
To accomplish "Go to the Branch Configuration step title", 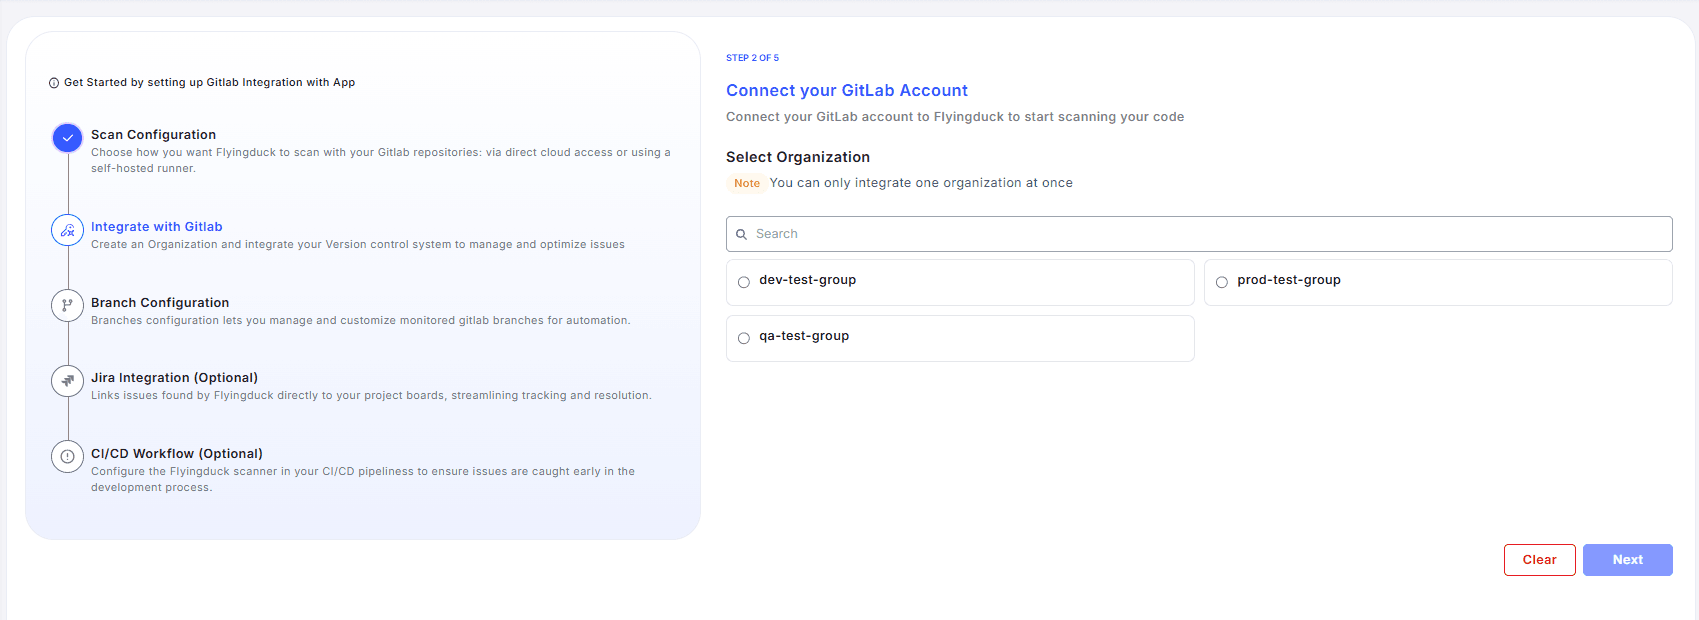I will point(160,303).
